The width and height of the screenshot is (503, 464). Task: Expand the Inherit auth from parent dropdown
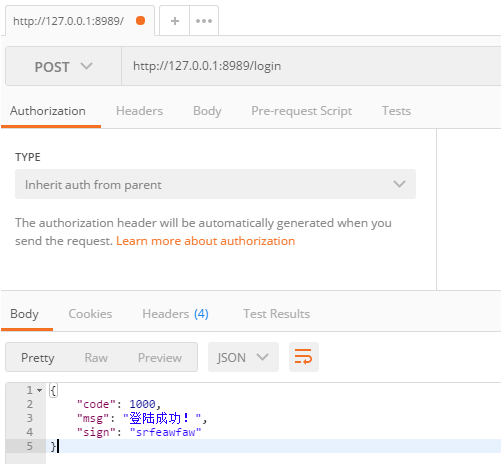coord(215,184)
